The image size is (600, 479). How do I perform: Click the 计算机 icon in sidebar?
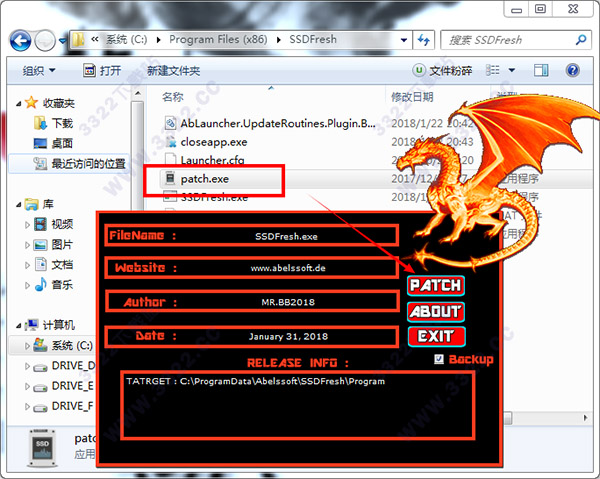31,325
